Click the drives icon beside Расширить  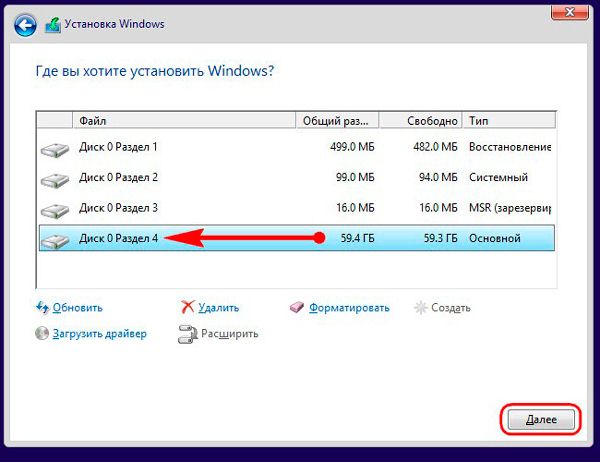click(188, 334)
